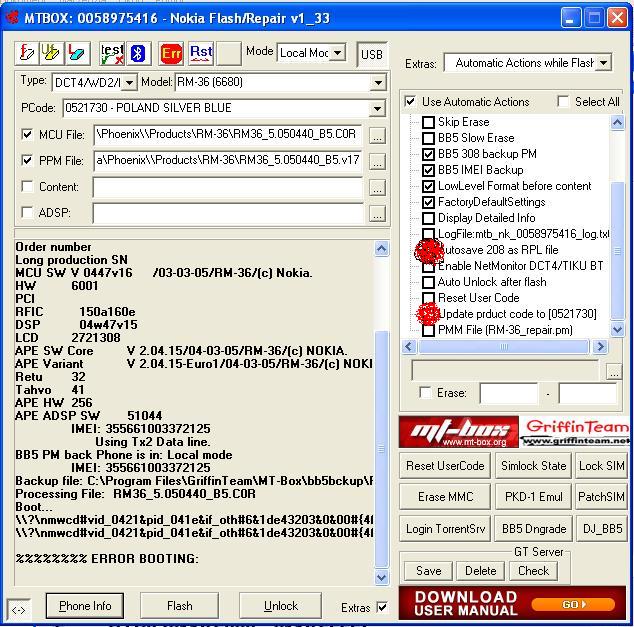Click the Phone Info button
The width and height of the screenshot is (634, 627).
(85, 606)
